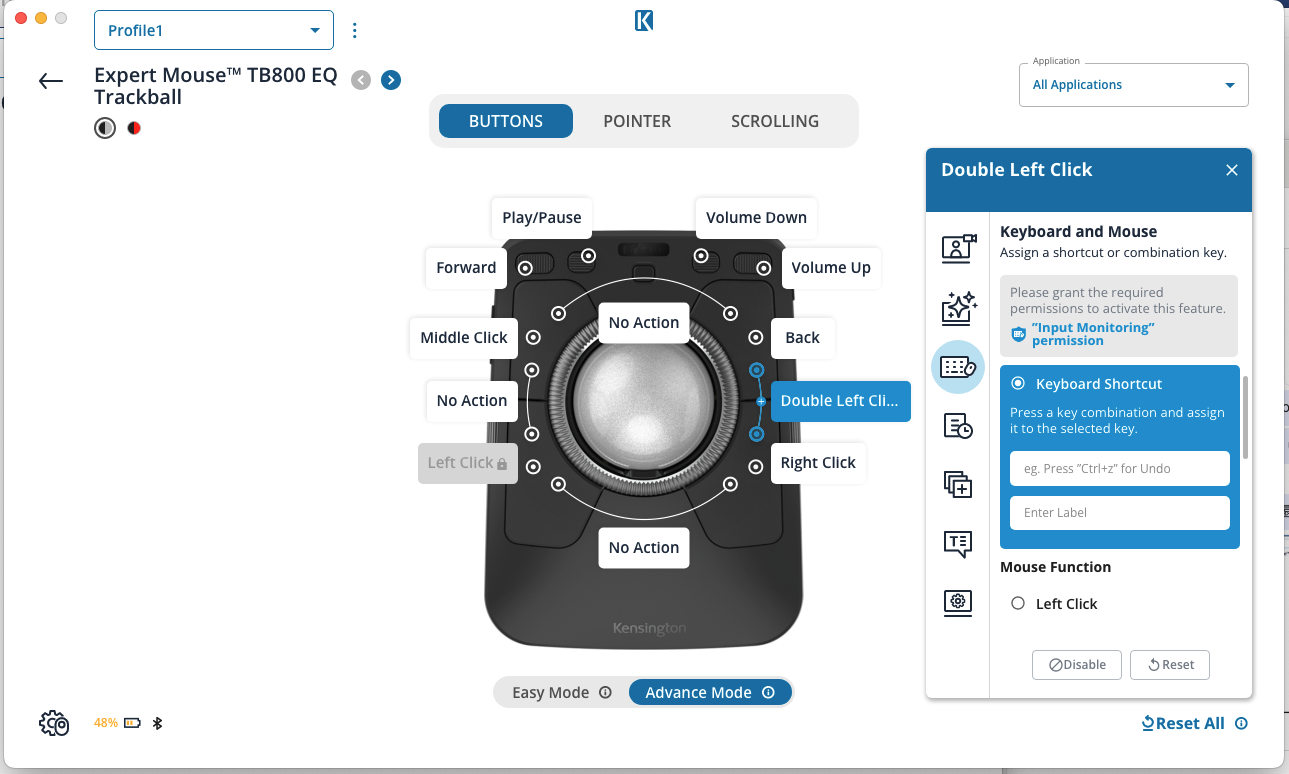This screenshot has height=774, width=1289.
Task: Select the device settings gear icon
Action: click(x=958, y=603)
